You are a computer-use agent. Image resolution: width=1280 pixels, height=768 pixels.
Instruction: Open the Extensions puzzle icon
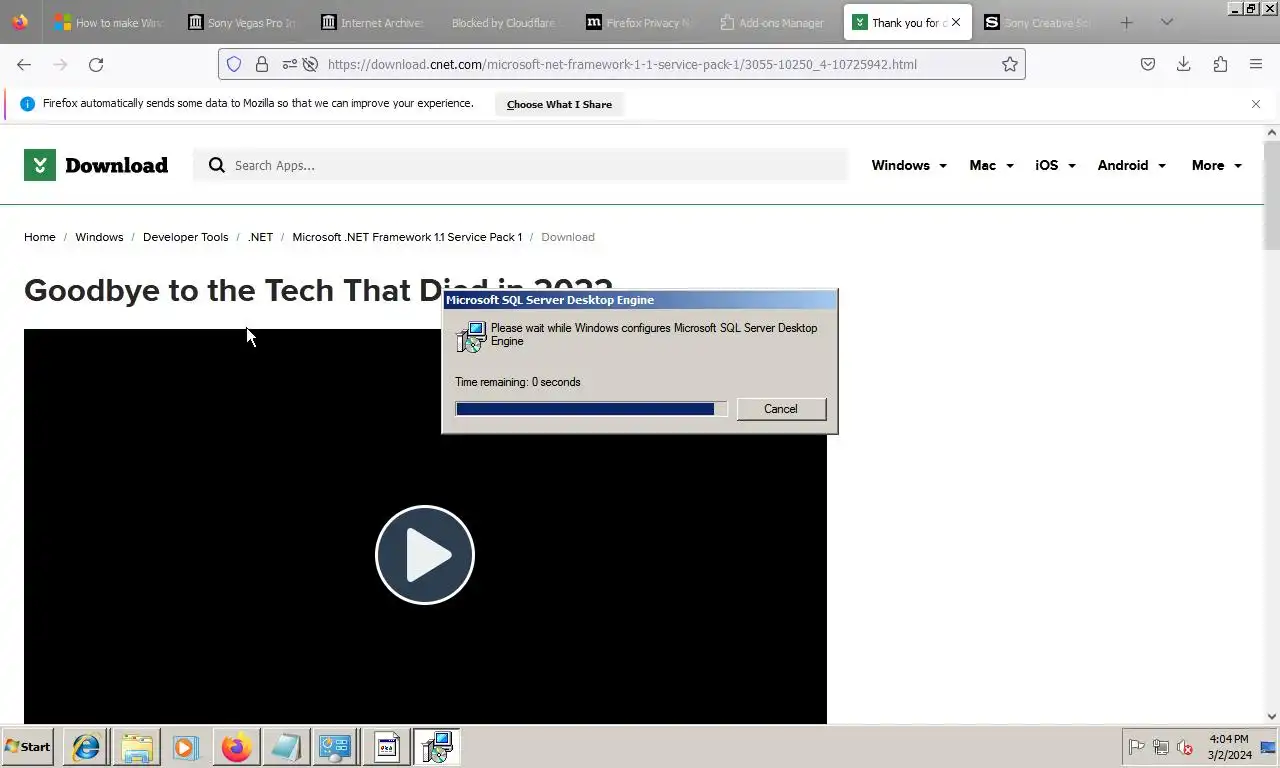[x=1220, y=64]
